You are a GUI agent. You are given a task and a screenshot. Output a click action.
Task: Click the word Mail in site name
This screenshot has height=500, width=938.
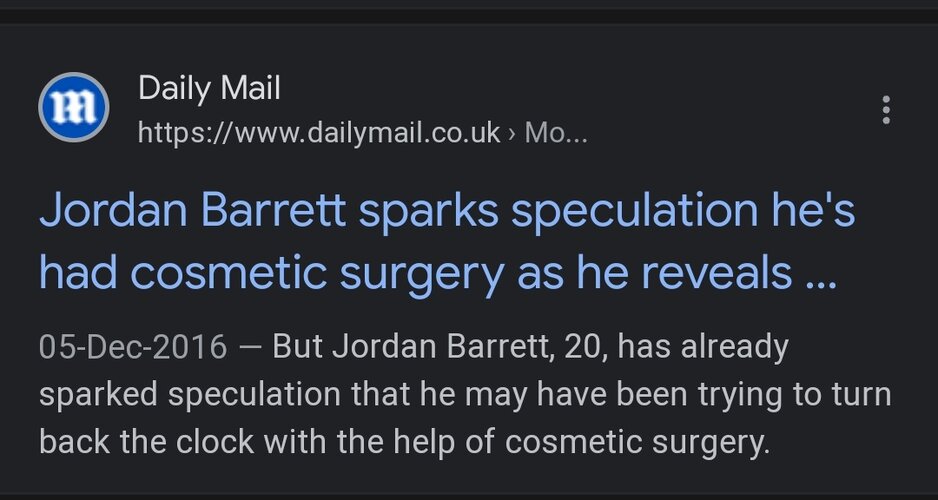coord(250,89)
